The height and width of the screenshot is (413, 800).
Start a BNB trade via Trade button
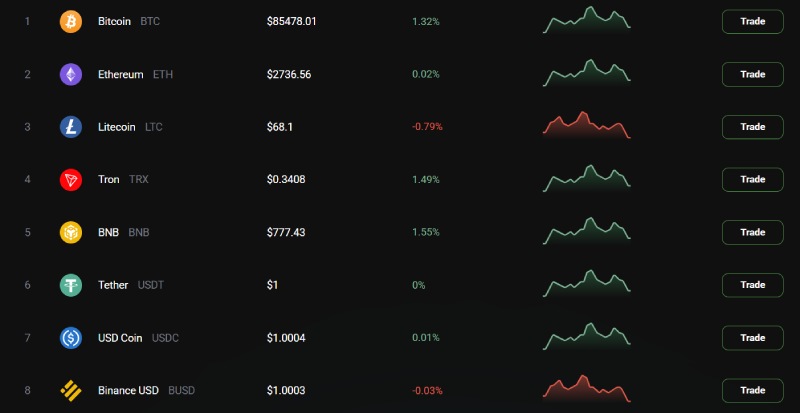[753, 232]
